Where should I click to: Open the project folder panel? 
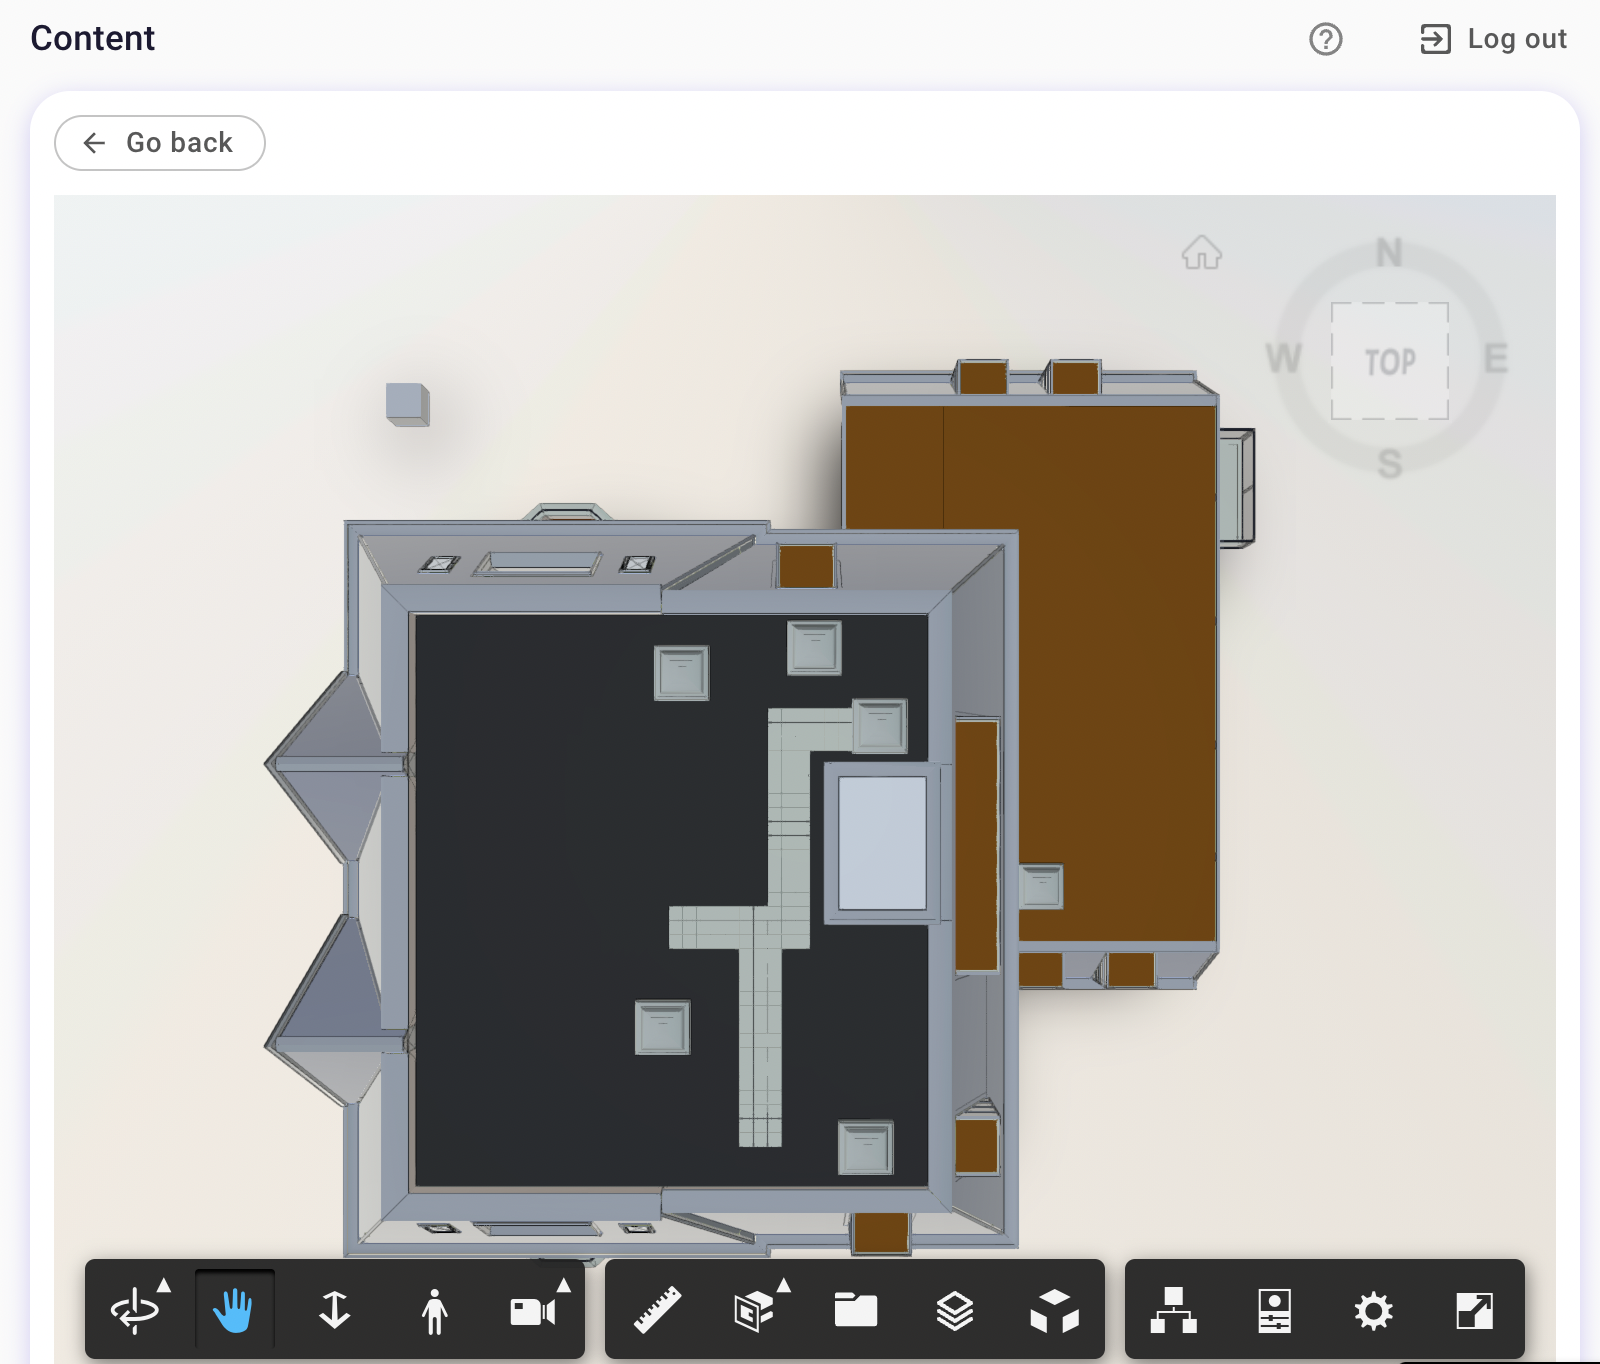[x=855, y=1312]
